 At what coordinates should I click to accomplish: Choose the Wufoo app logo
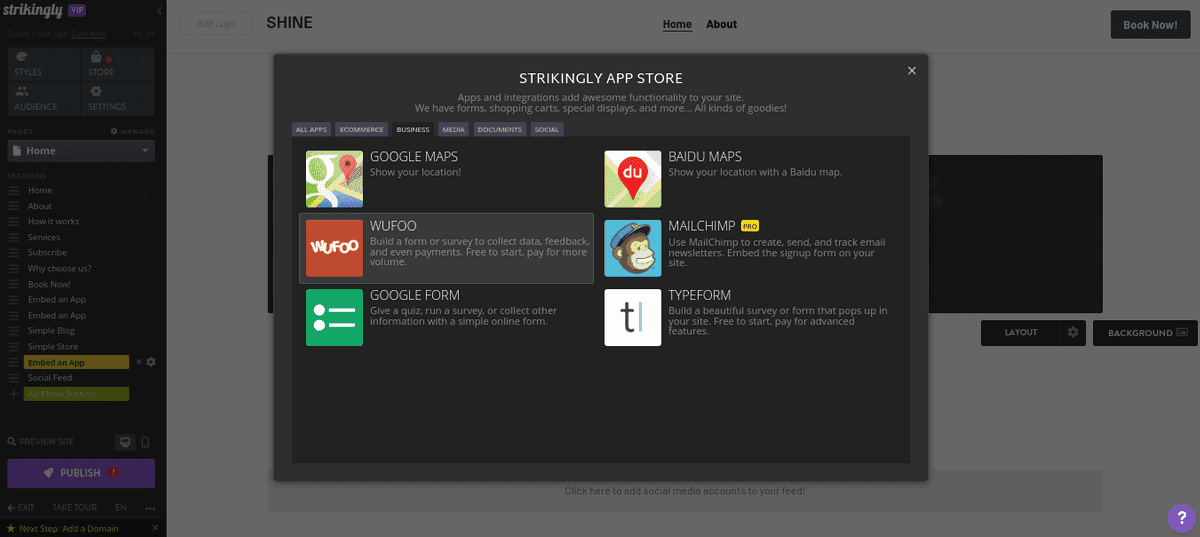click(334, 248)
